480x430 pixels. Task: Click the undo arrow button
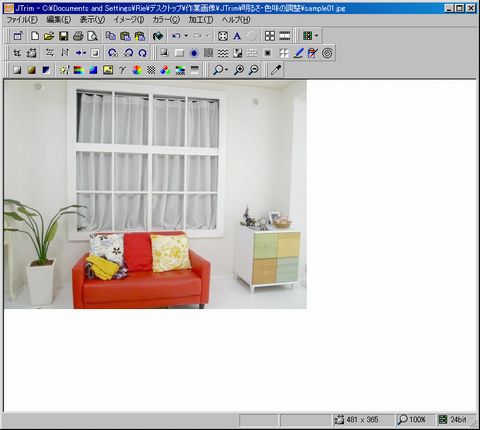click(176, 36)
